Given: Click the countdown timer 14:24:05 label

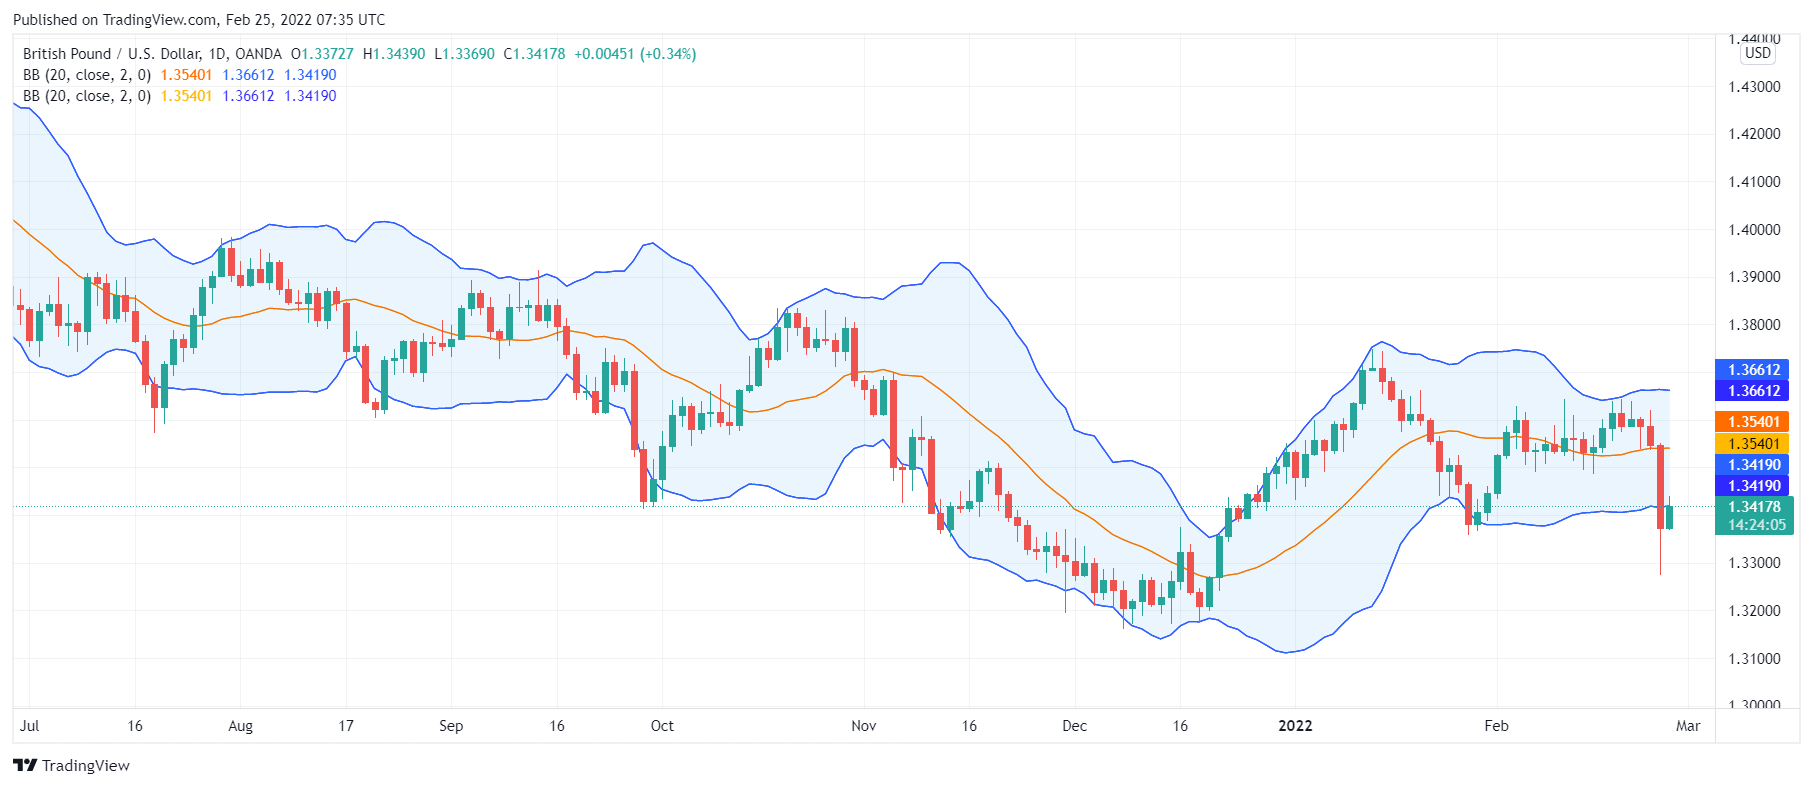Looking at the screenshot, I should (1756, 525).
